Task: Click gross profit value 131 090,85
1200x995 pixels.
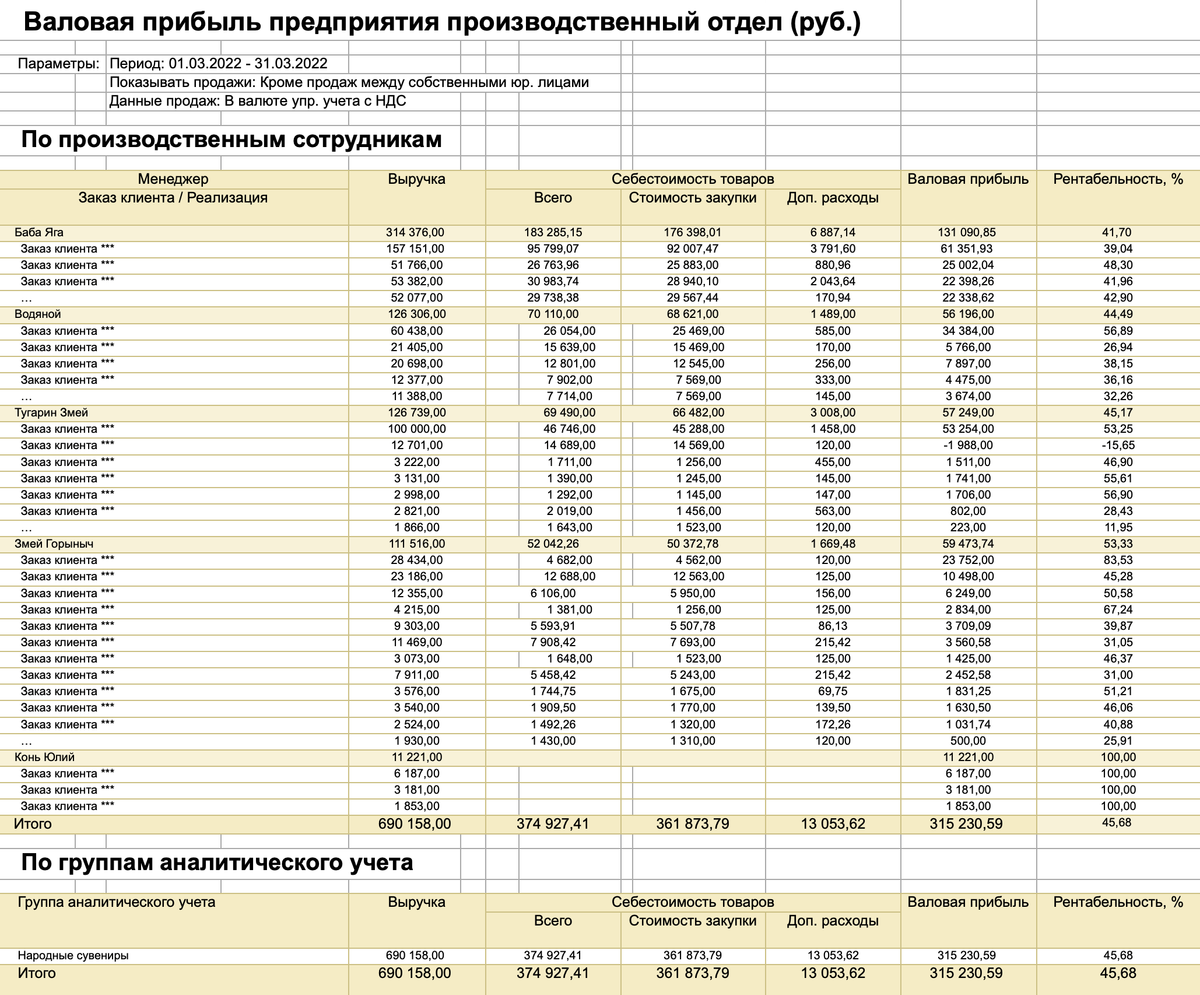Action: pyautogui.click(x=968, y=232)
